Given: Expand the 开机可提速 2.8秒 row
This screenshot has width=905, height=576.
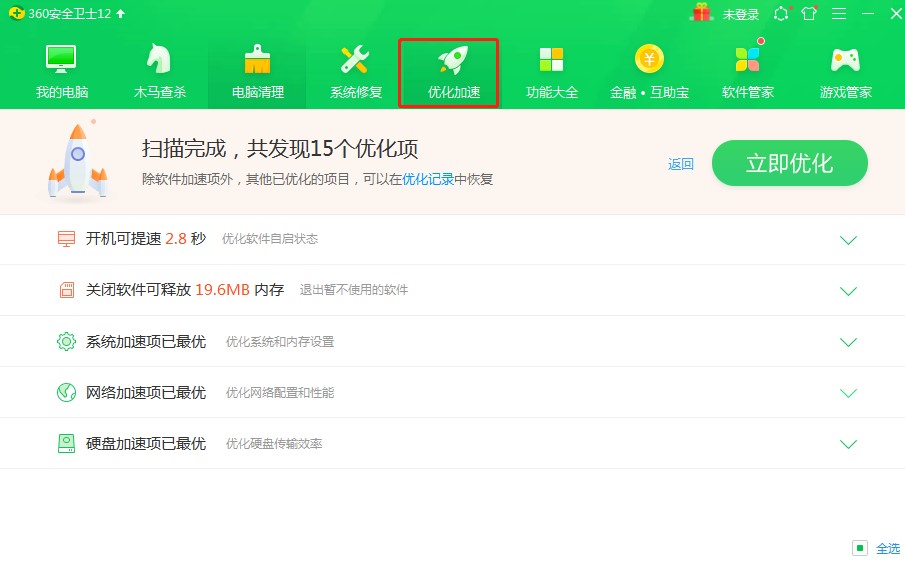Looking at the screenshot, I should point(849,240).
